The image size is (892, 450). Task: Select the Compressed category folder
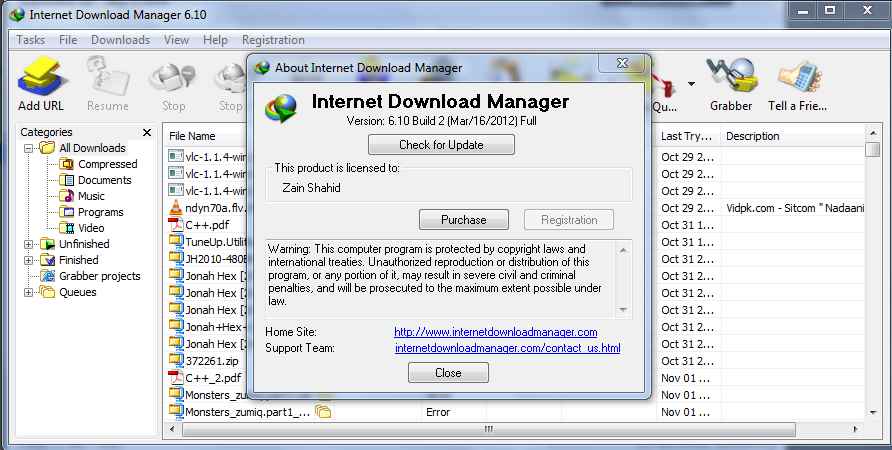(99, 164)
